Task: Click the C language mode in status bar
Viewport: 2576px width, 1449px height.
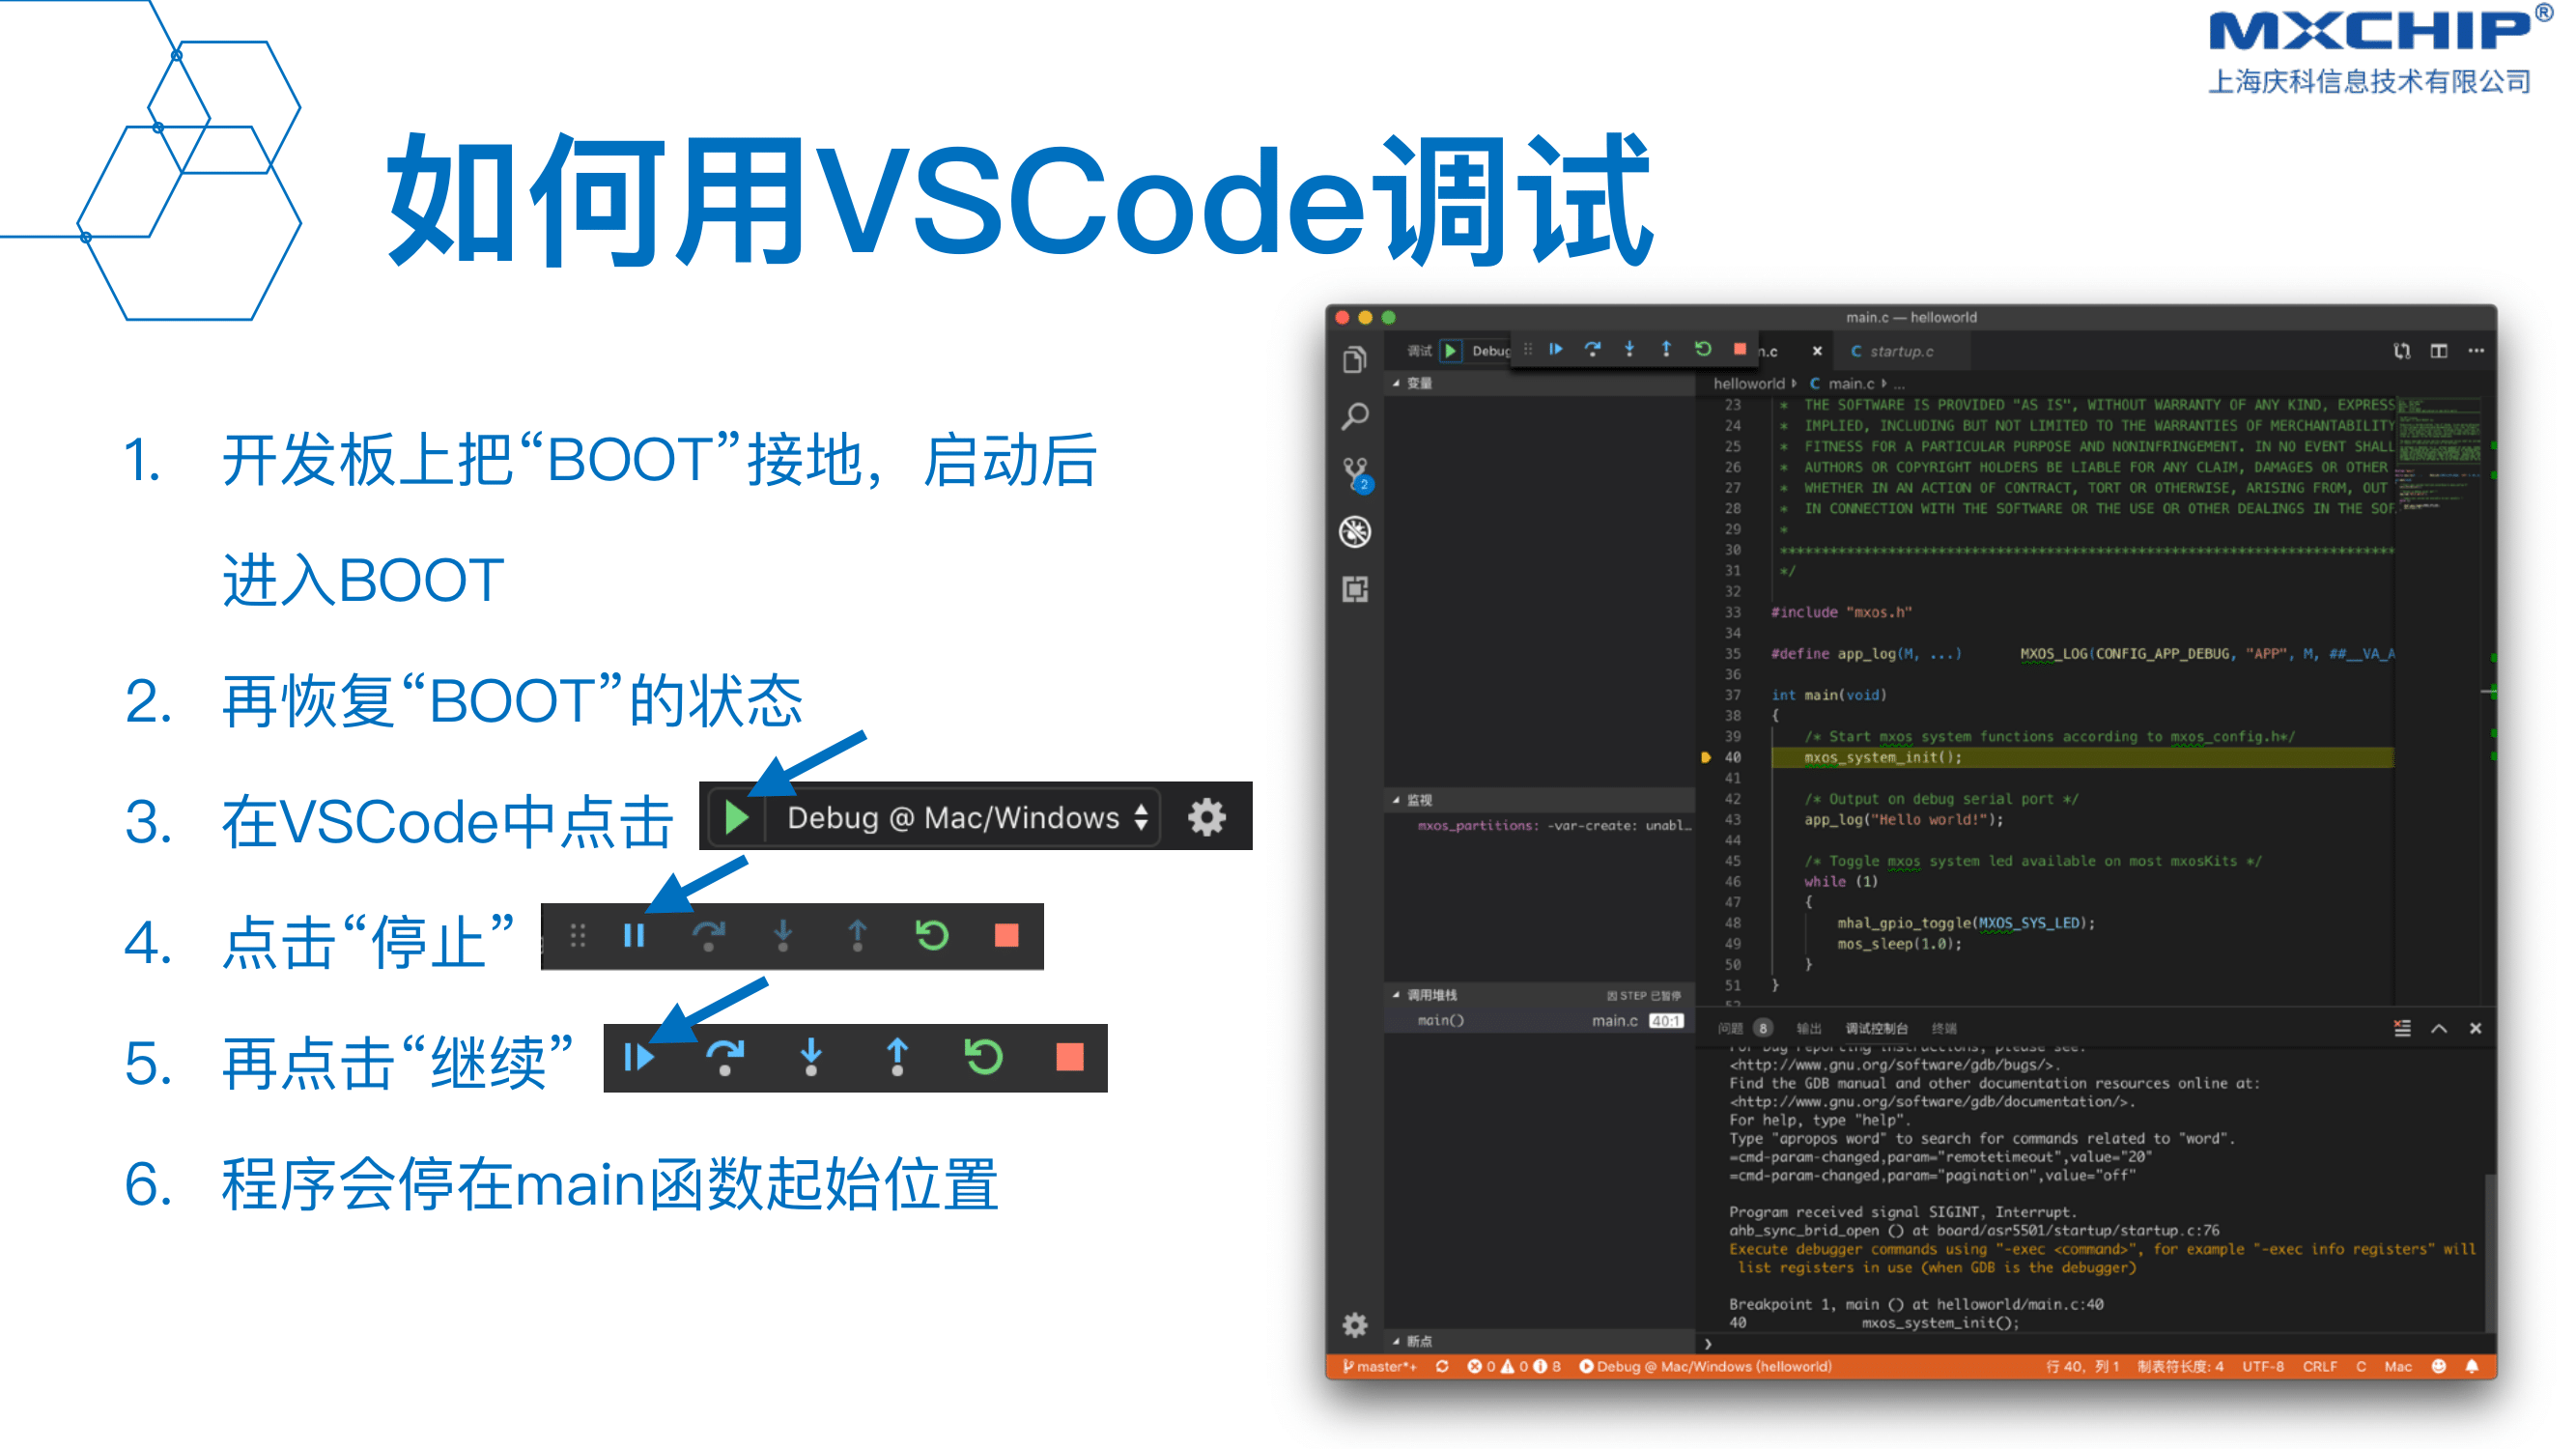Action: pos(2360,1366)
